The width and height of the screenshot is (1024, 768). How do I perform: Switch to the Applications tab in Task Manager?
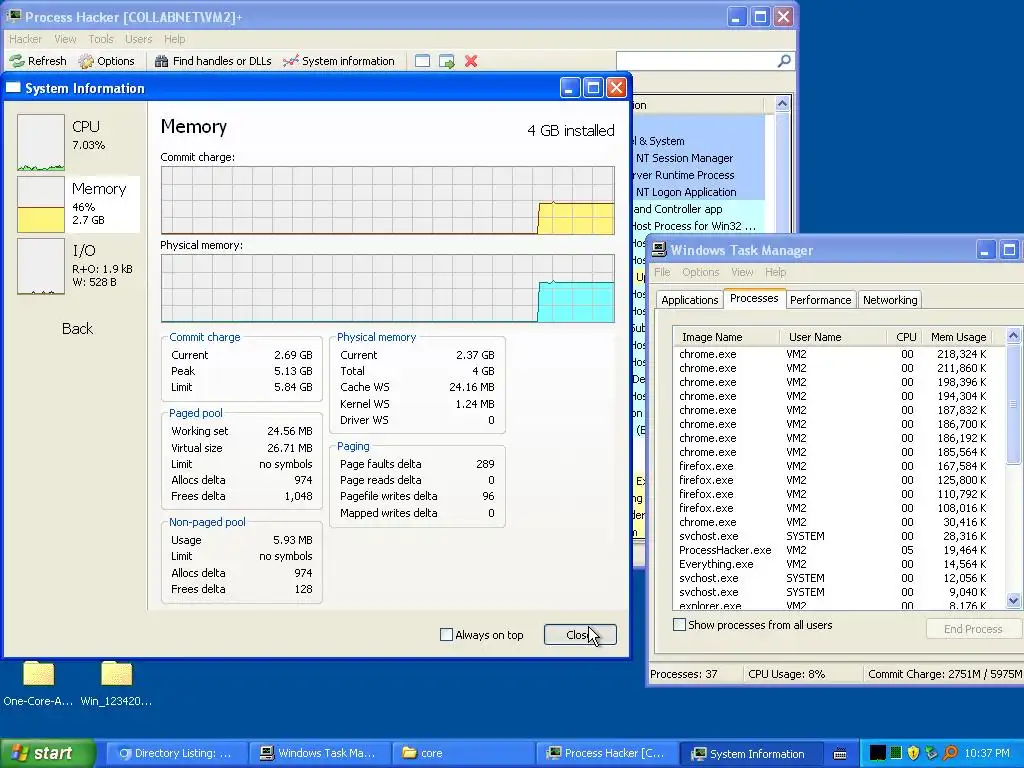[690, 300]
